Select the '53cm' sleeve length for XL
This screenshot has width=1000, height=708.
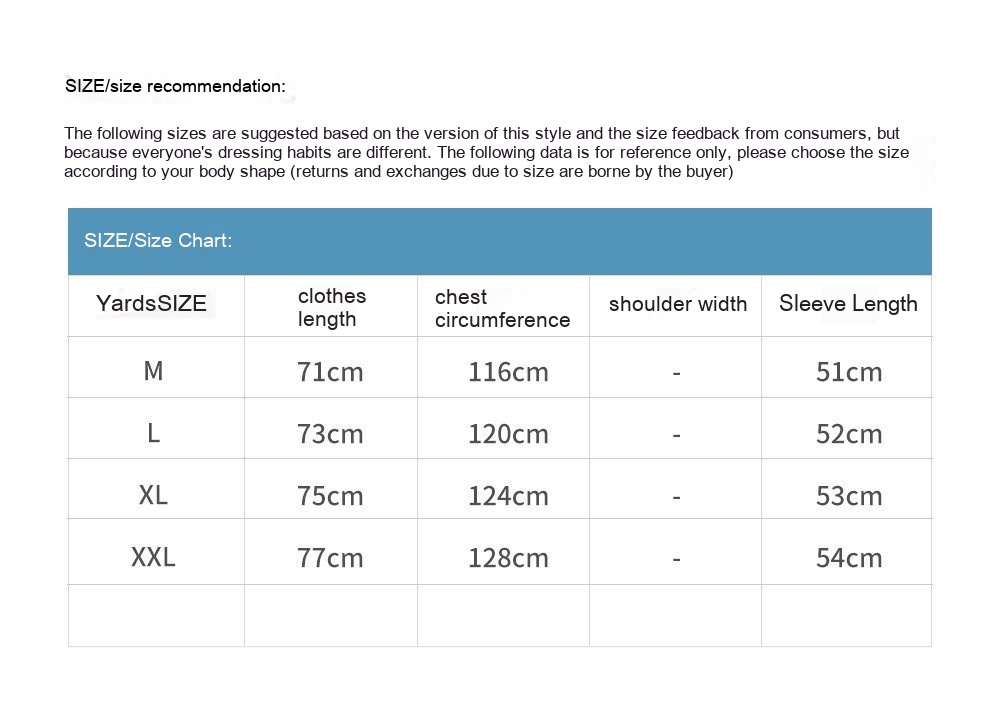pos(849,496)
